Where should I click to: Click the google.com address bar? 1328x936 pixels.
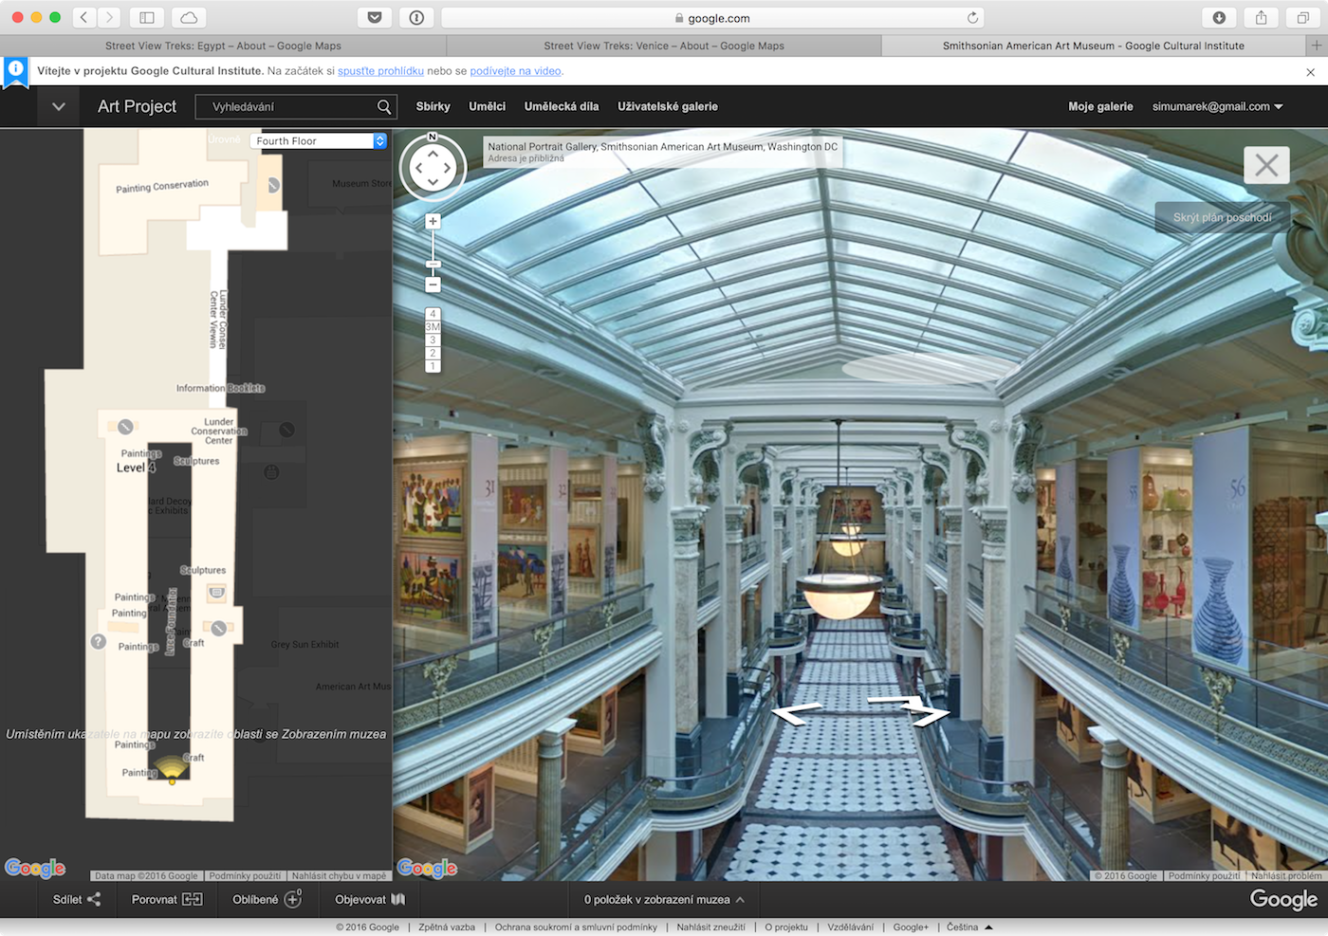click(713, 18)
